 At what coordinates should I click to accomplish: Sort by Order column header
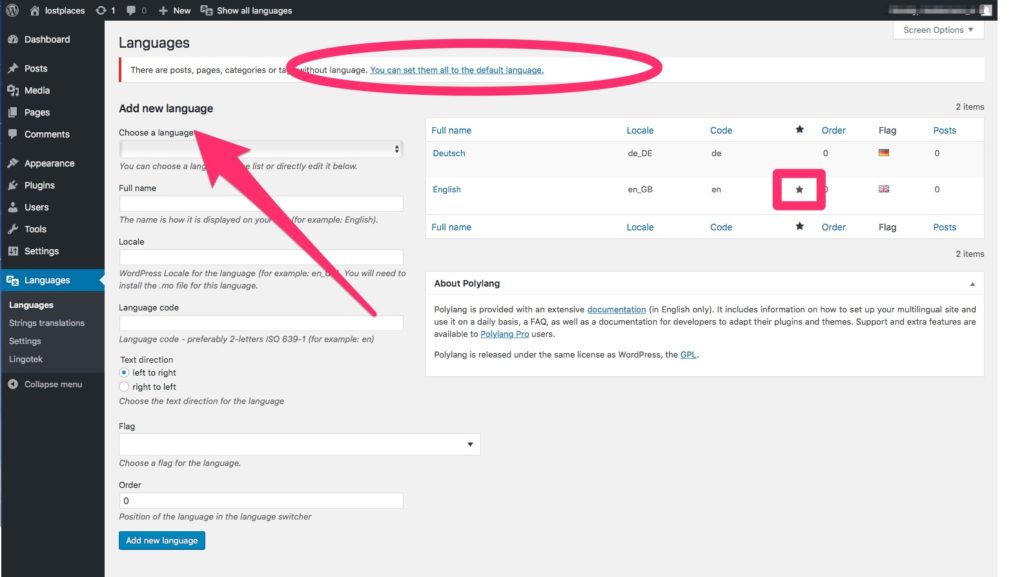coord(833,131)
